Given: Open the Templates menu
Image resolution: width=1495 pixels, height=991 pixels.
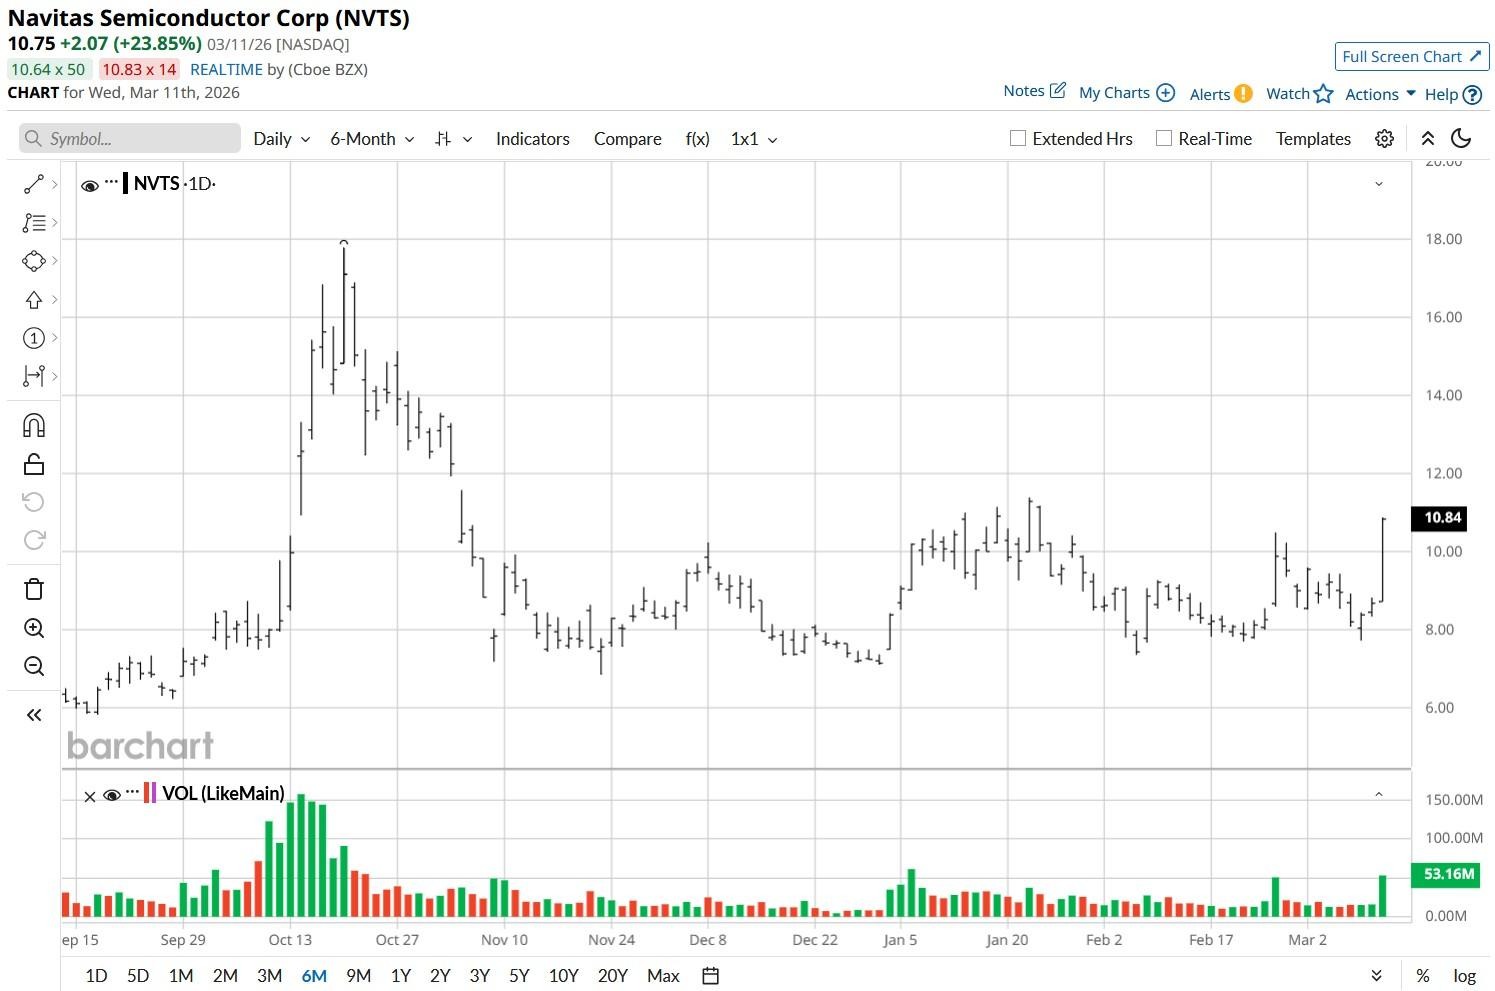Looking at the screenshot, I should coord(1313,139).
